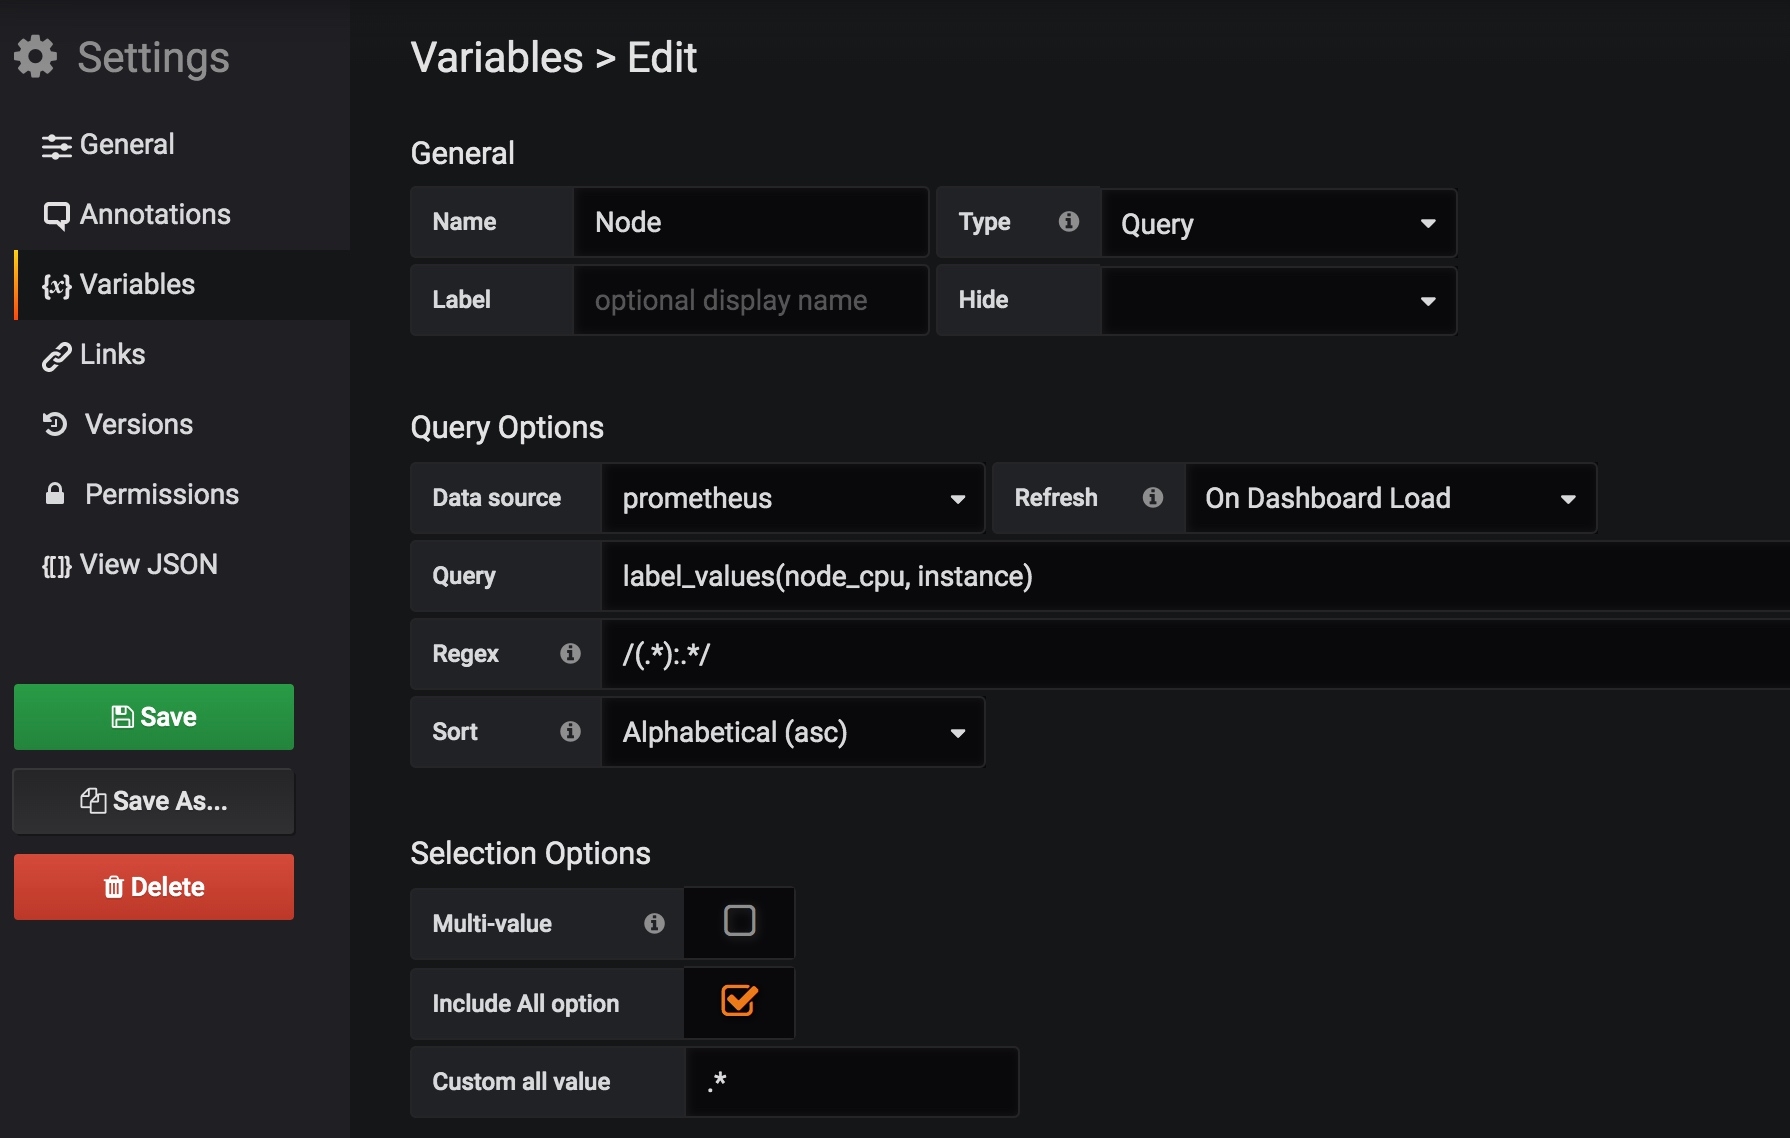Click the Refresh info icon
Viewport: 1790px width, 1138px height.
tap(1152, 497)
